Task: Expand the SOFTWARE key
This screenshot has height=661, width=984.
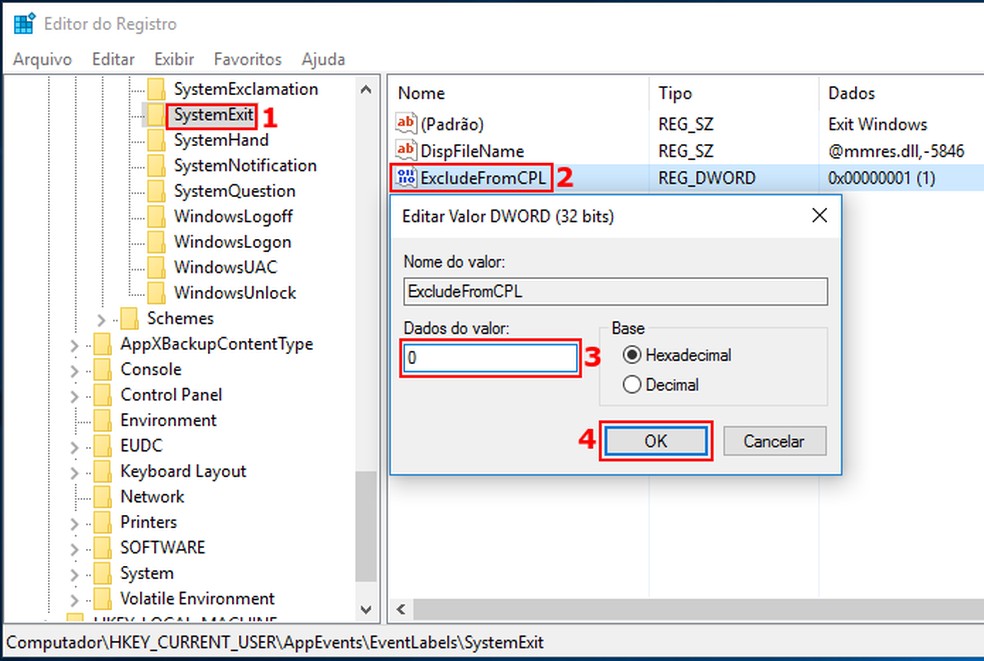Action: 74,549
